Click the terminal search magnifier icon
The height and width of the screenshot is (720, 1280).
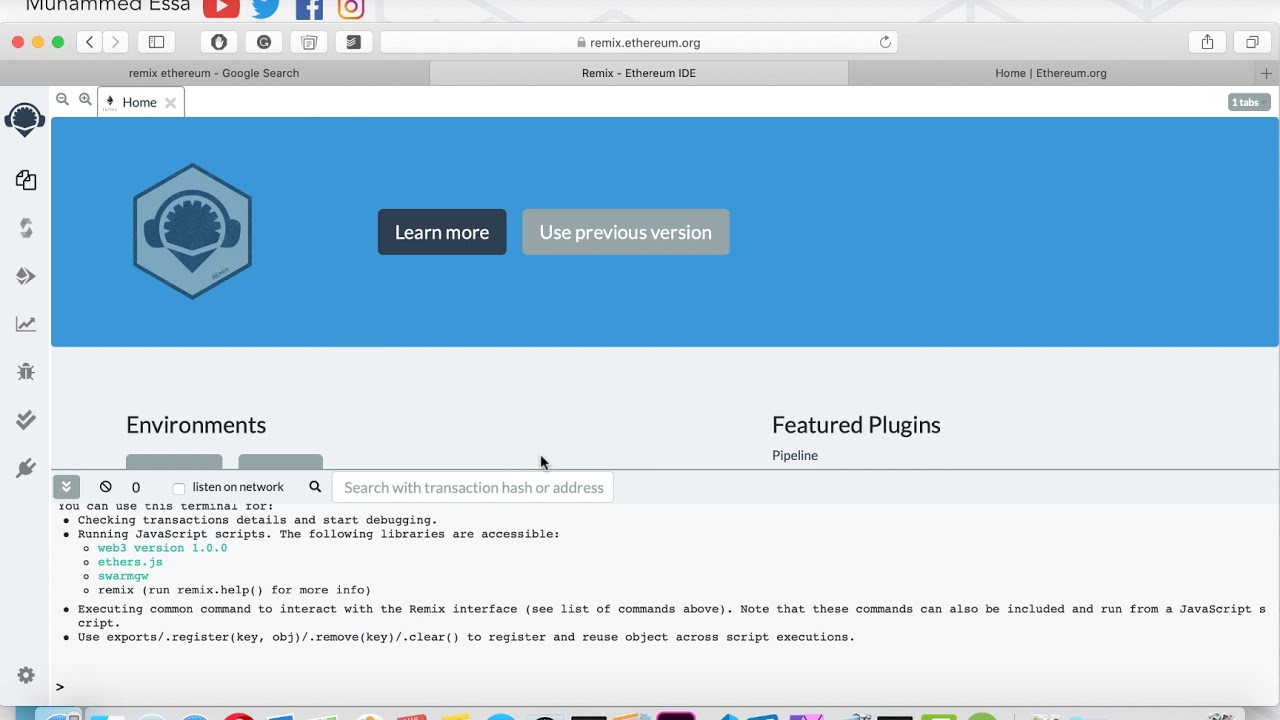[x=315, y=487]
